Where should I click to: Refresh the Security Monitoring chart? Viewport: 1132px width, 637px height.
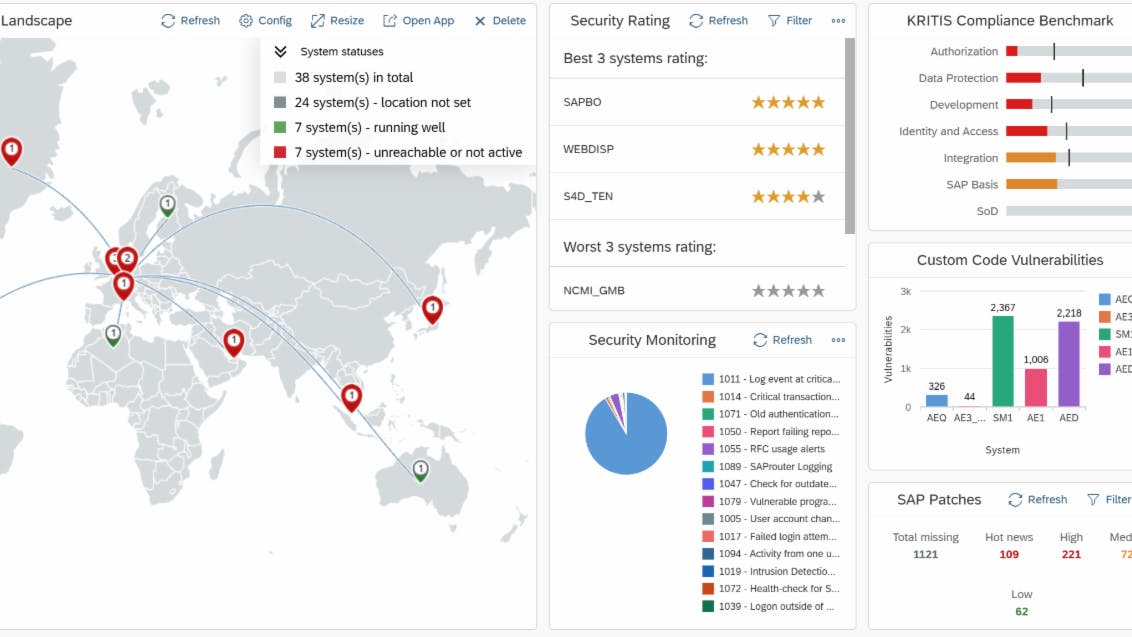[782, 340]
